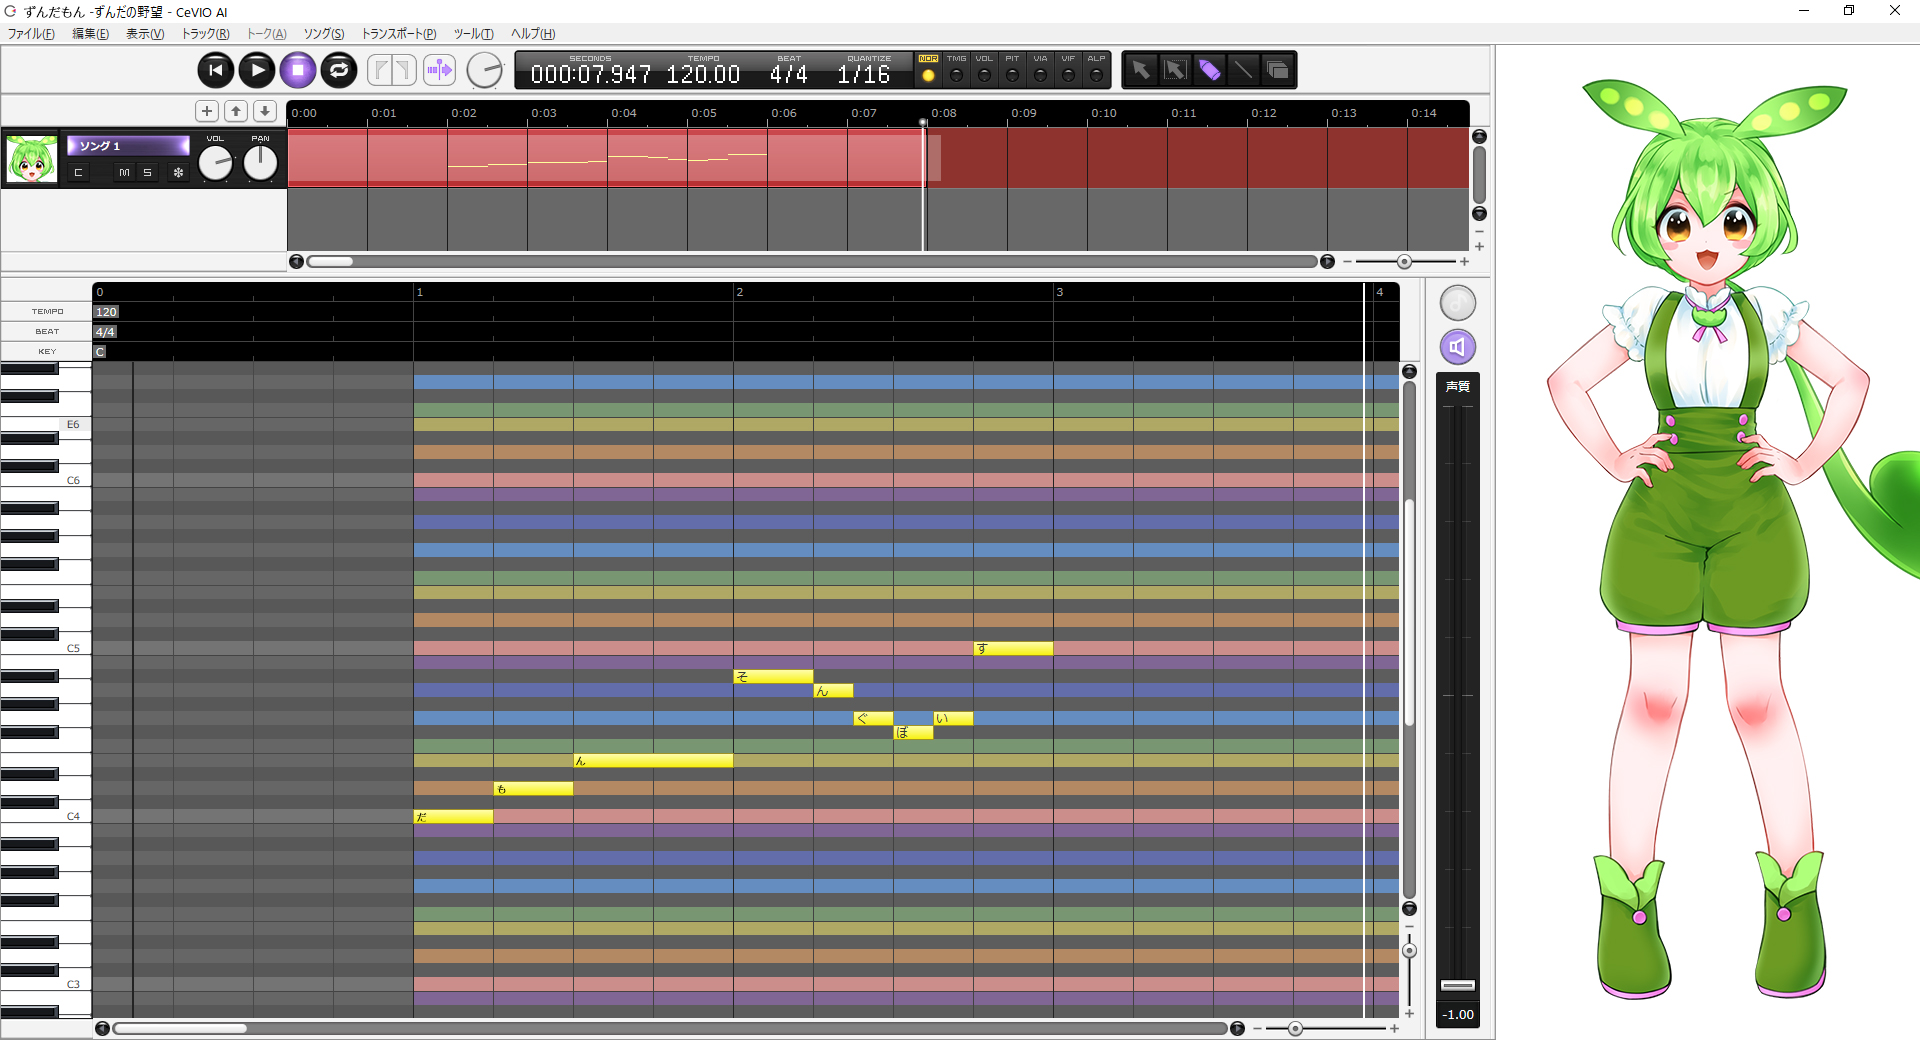Click the C button on ソング 1 track
Screen dimensions: 1920x1040
(78, 173)
